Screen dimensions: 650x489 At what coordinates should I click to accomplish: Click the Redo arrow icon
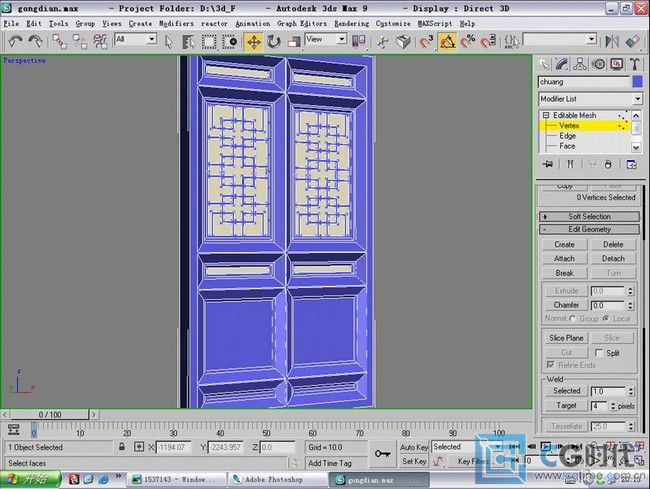(x=35, y=41)
